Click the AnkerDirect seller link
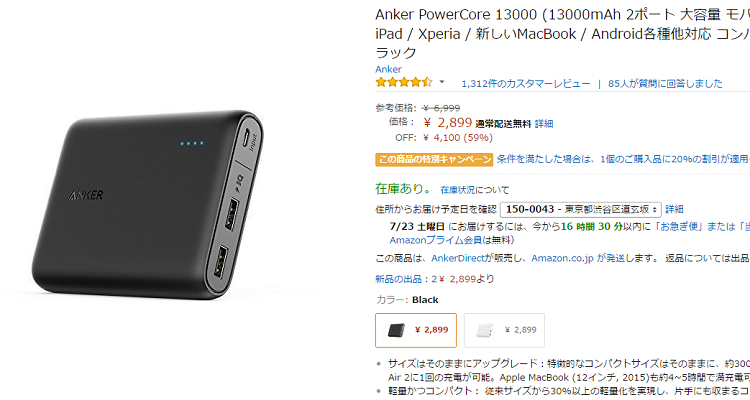750x400 pixels. [458, 258]
